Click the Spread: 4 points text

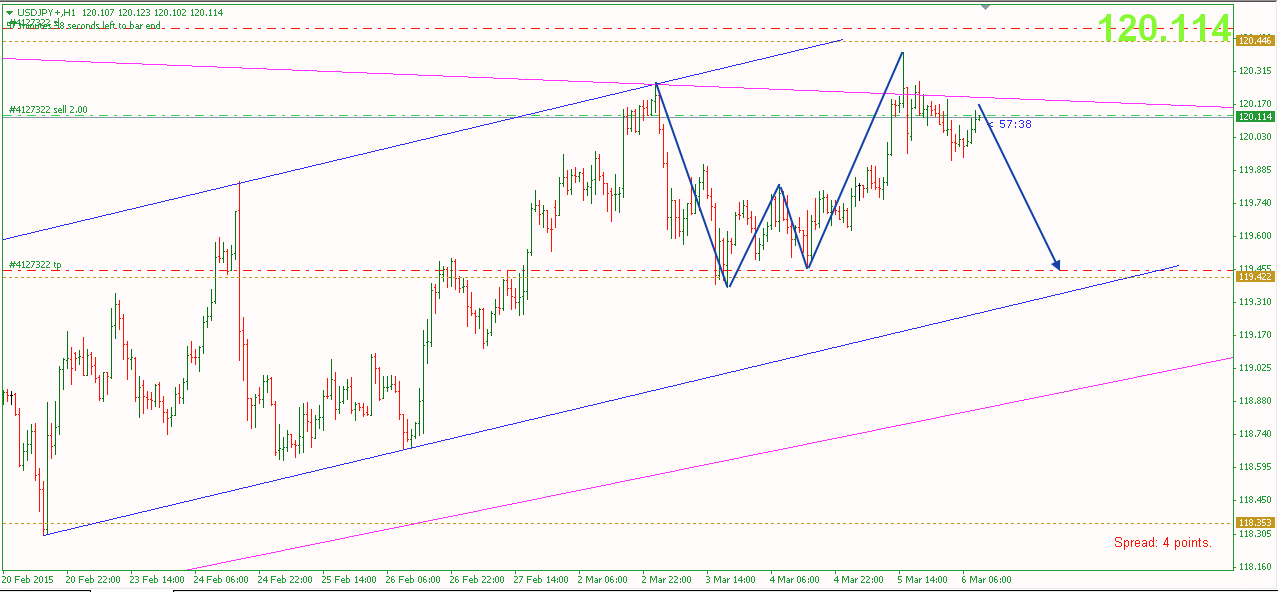tap(1163, 543)
